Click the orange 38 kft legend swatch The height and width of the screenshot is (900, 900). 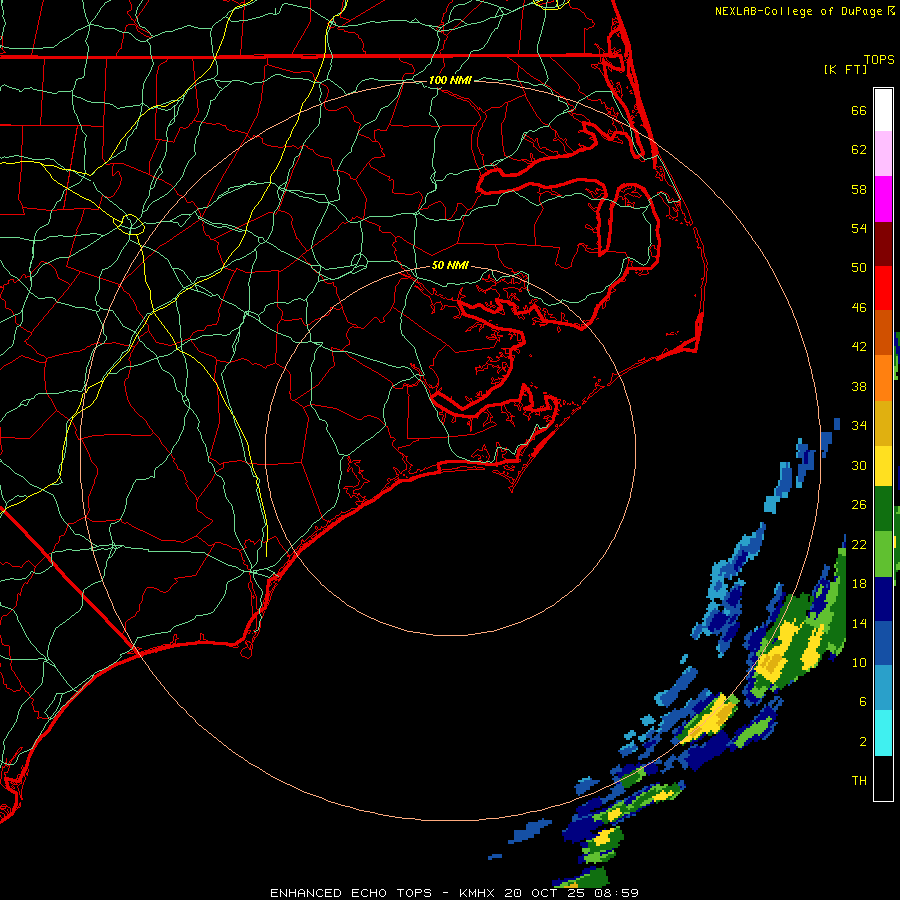tap(883, 378)
